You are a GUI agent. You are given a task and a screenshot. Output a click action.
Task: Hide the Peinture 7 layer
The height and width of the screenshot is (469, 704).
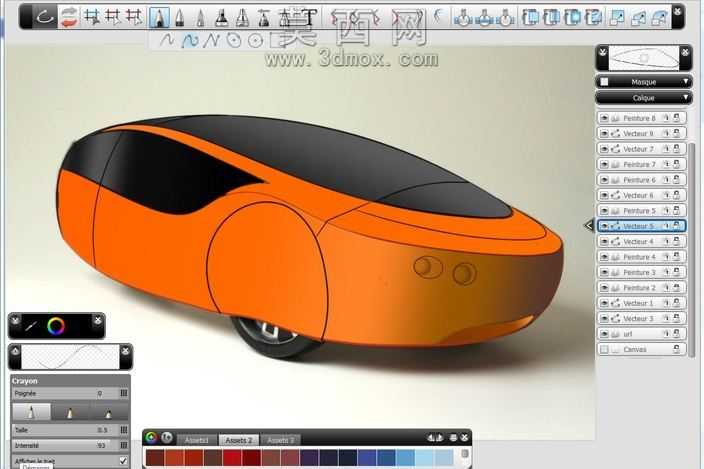tap(604, 164)
